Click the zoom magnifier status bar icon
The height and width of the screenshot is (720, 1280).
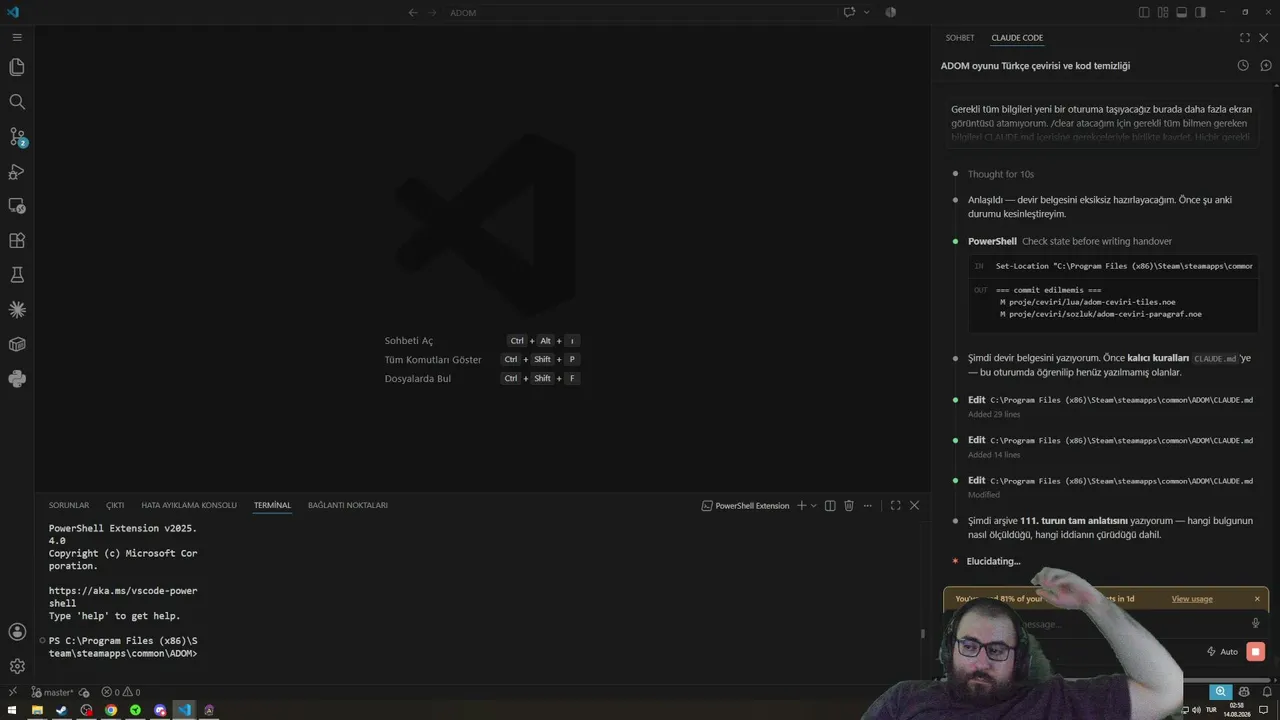(x=1220, y=692)
